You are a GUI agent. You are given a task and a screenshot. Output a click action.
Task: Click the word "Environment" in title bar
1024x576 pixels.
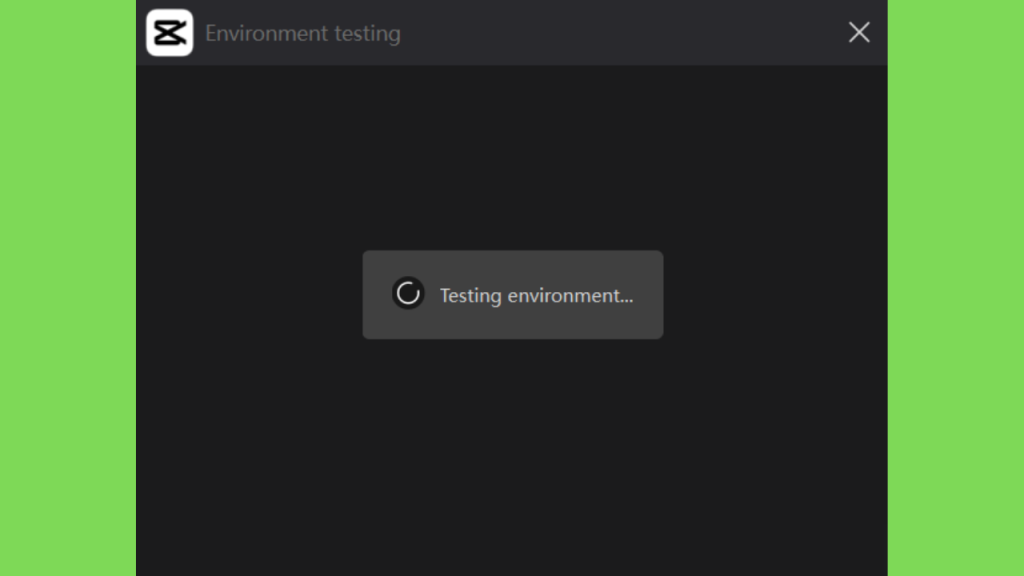tap(266, 33)
